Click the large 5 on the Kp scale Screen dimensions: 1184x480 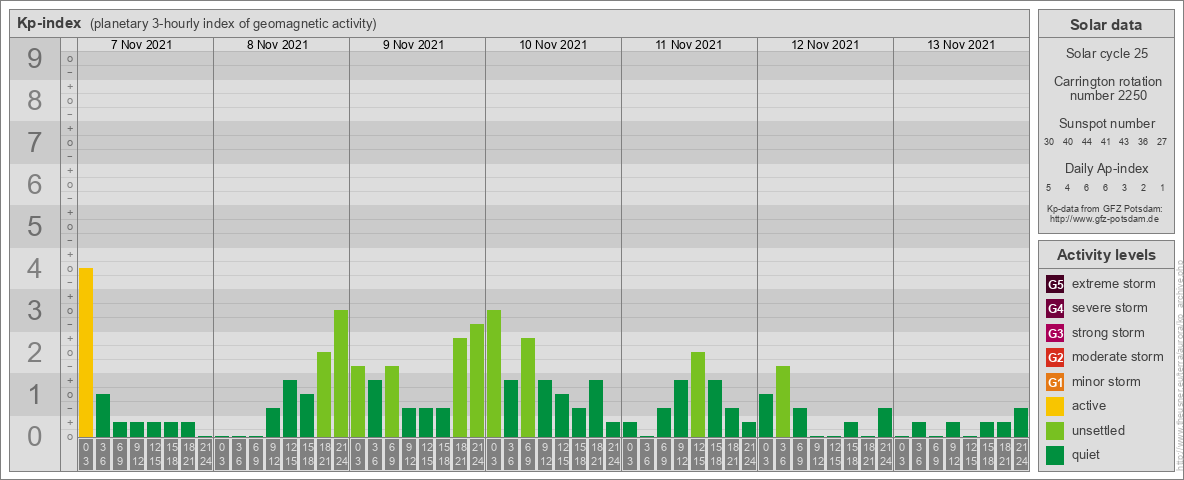click(x=35, y=226)
